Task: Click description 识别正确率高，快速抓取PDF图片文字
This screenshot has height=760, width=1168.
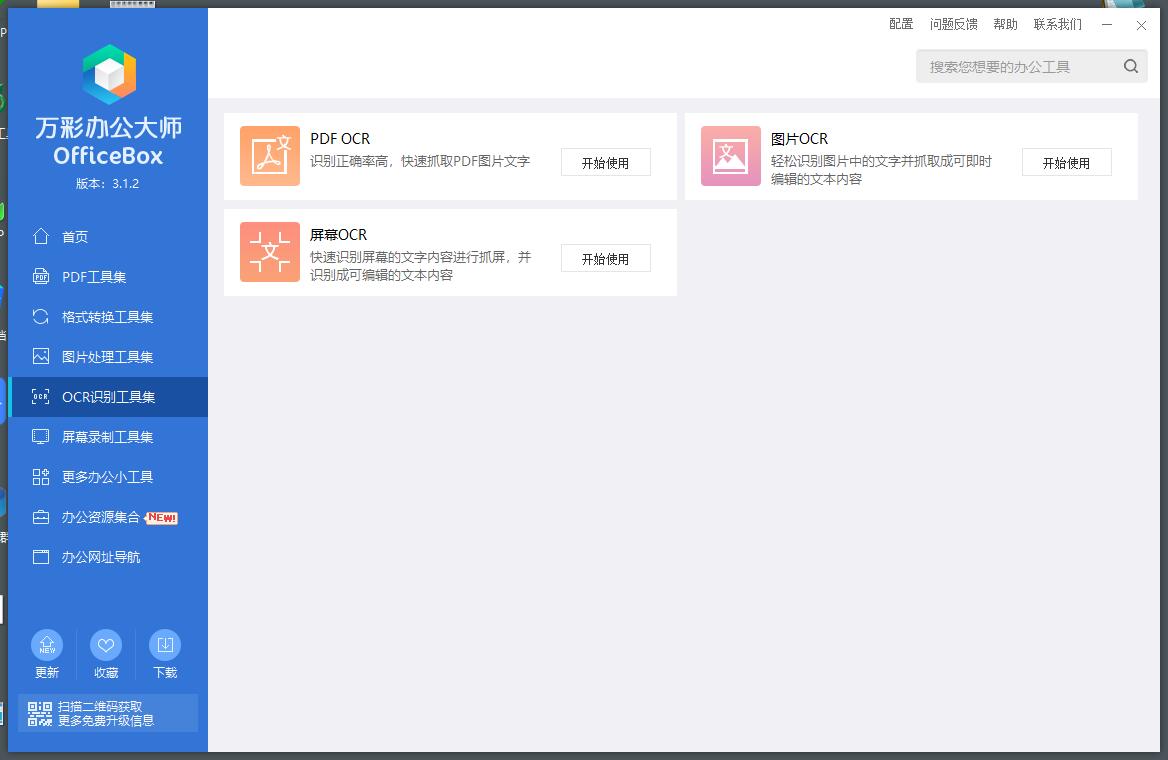Action: (x=420, y=161)
